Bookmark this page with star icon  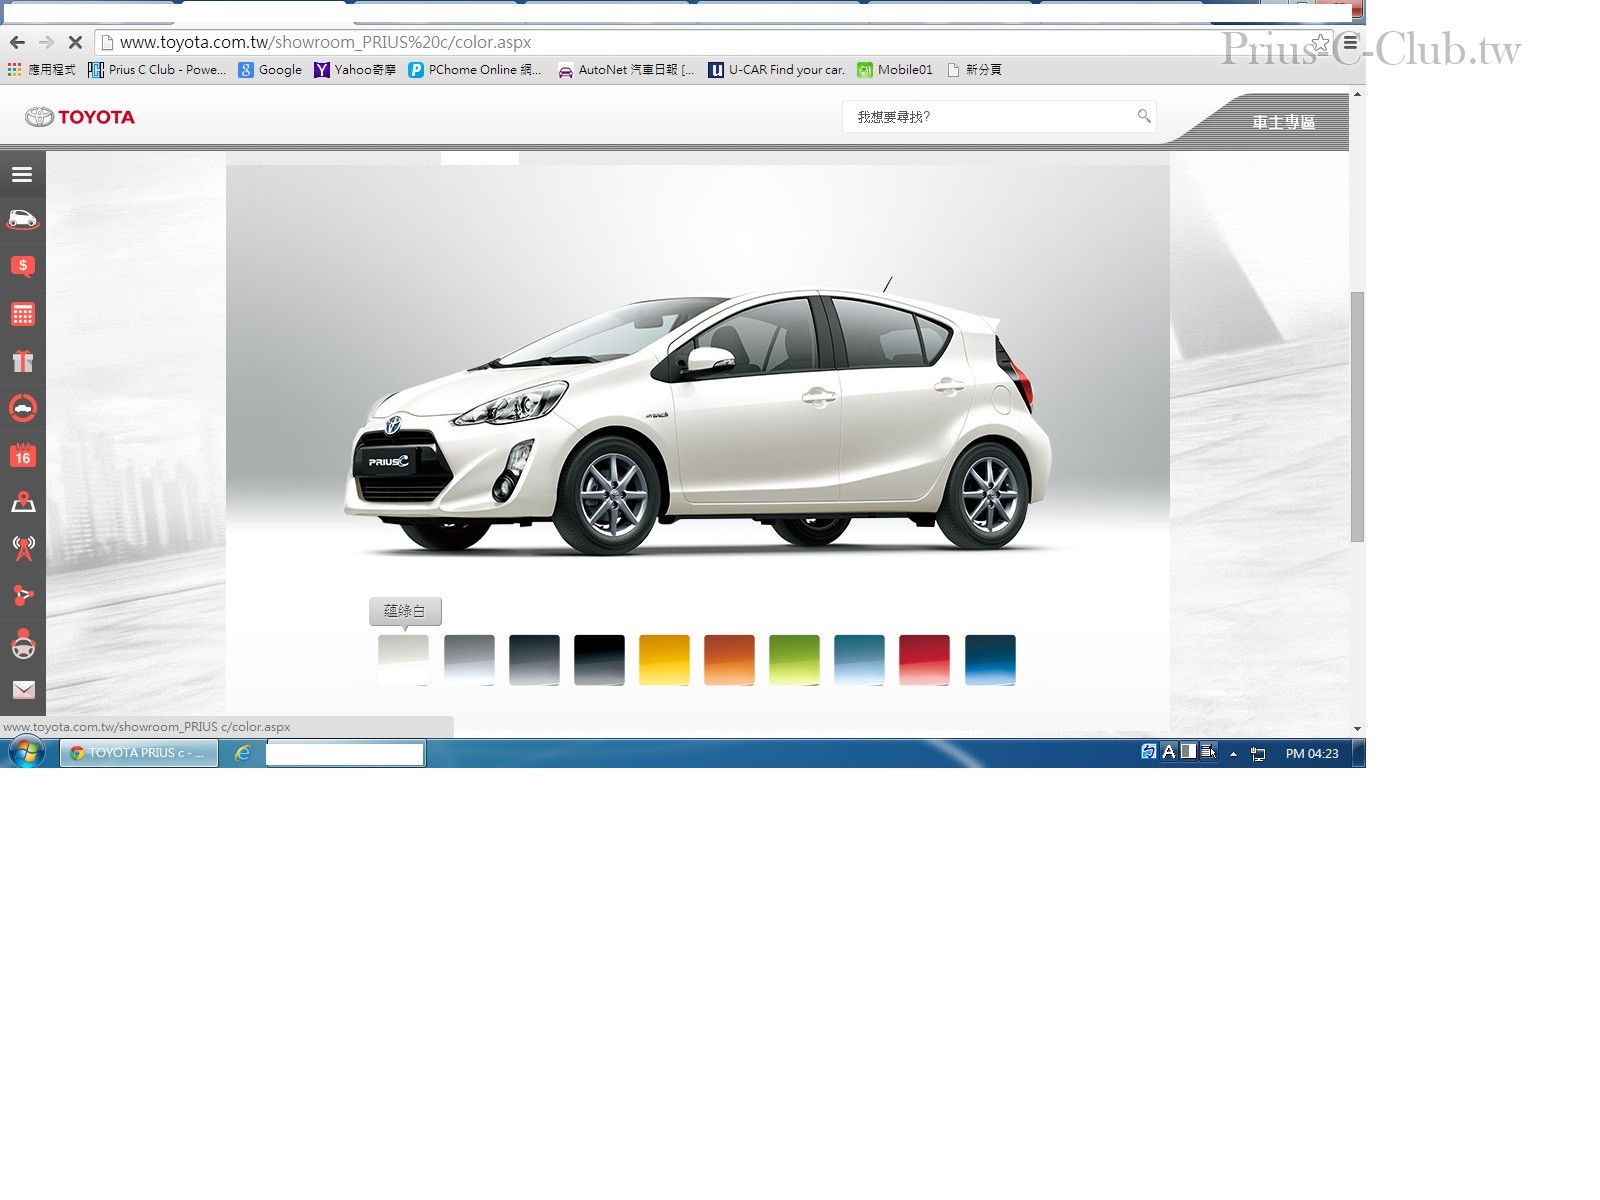[x=1320, y=43]
